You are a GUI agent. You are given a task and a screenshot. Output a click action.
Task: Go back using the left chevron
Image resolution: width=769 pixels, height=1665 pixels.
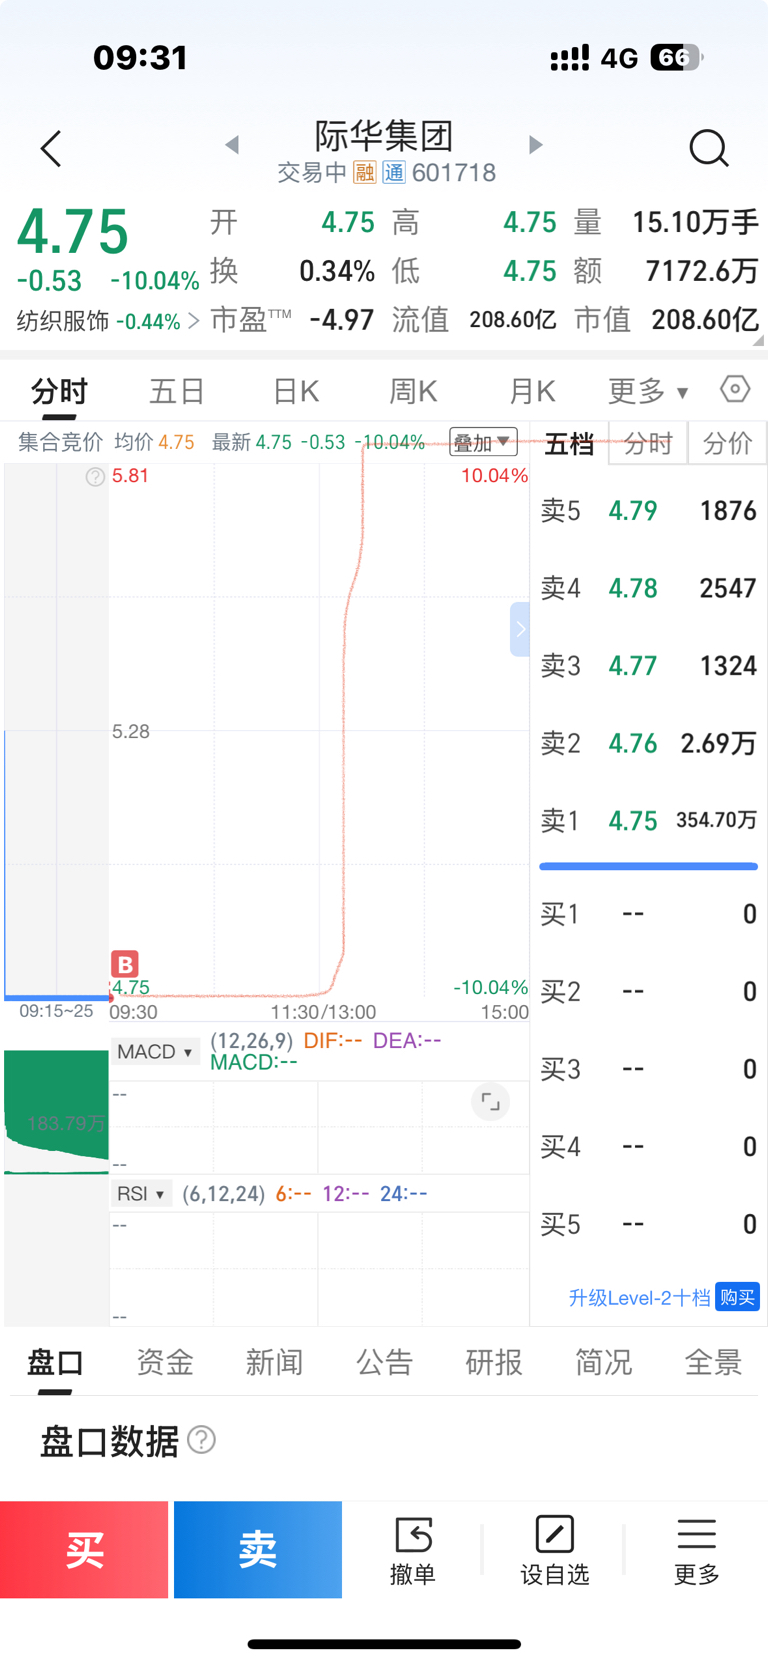[x=51, y=148]
